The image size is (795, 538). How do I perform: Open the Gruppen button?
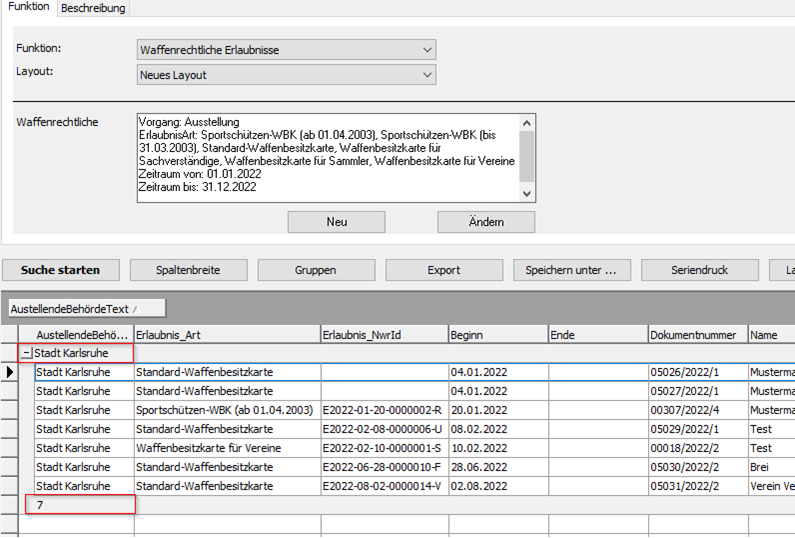pos(315,270)
